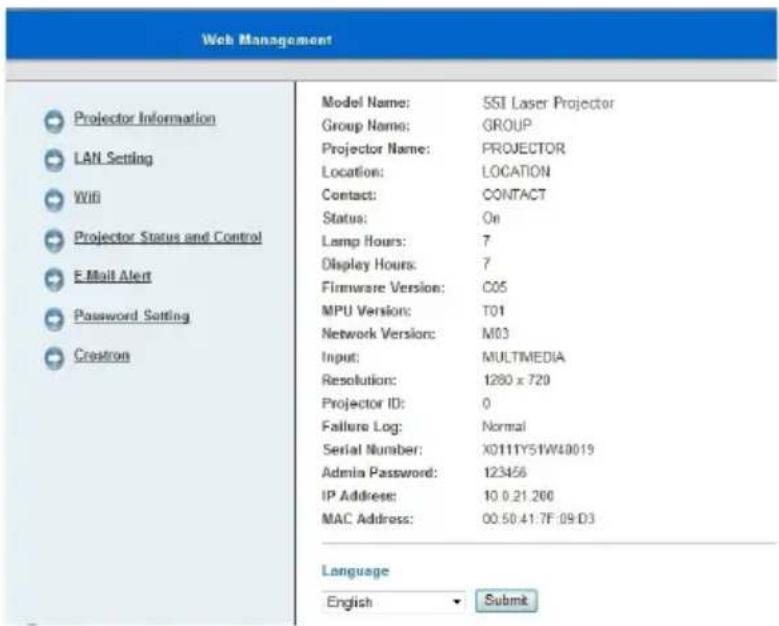
Task: Open the Crestron link
Action: click(x=102, y=355)
